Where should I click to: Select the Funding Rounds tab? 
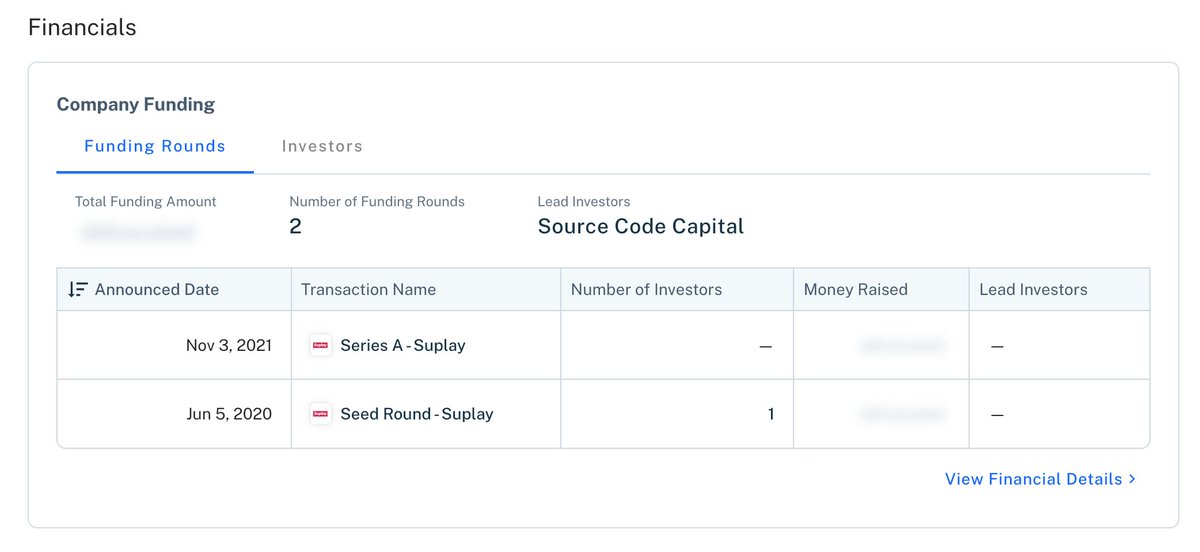point(155,146)
